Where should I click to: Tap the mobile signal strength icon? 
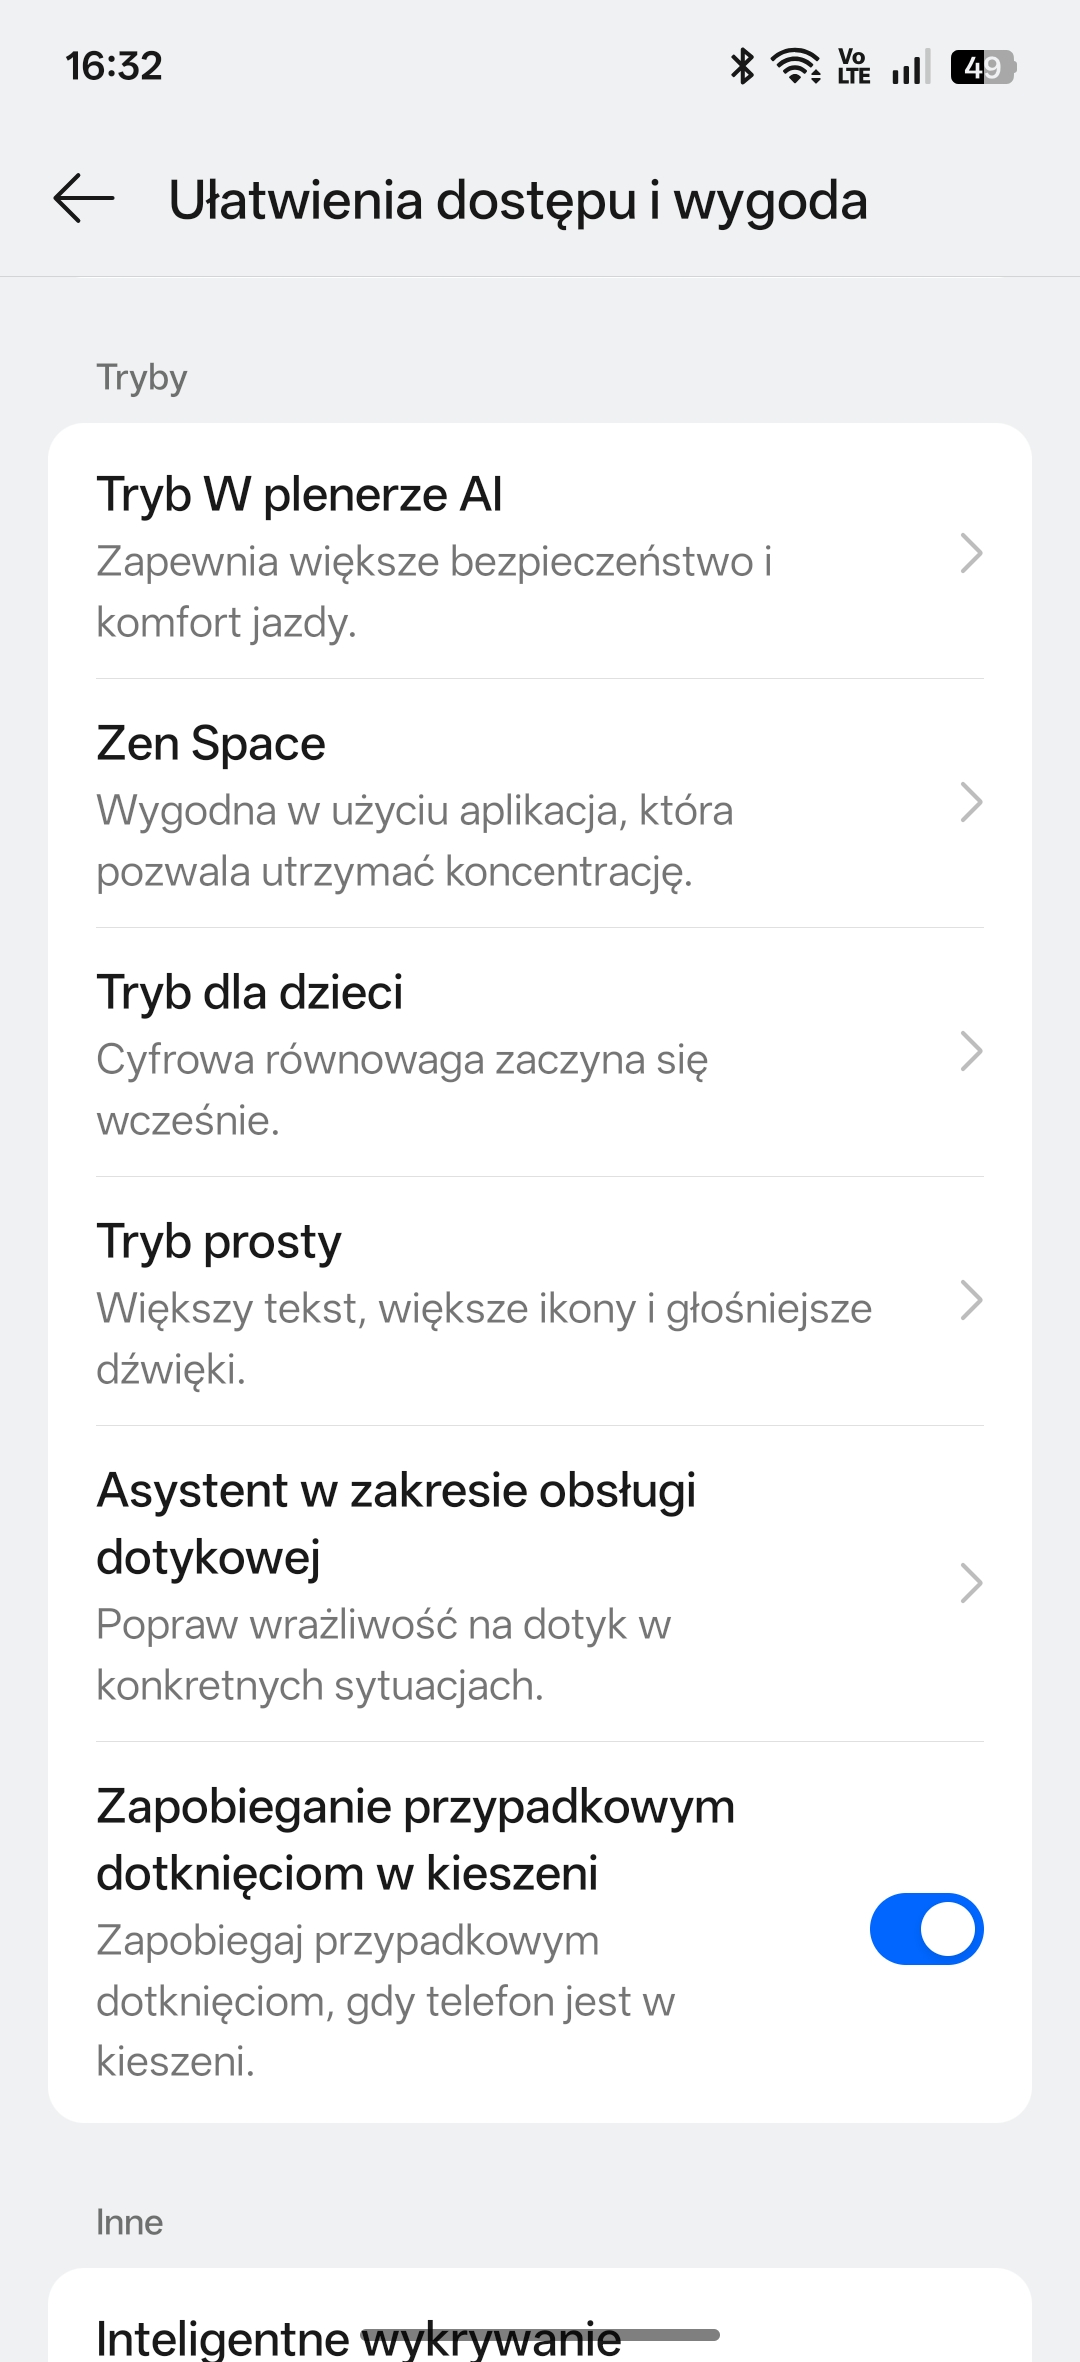[x=911, y=67]
